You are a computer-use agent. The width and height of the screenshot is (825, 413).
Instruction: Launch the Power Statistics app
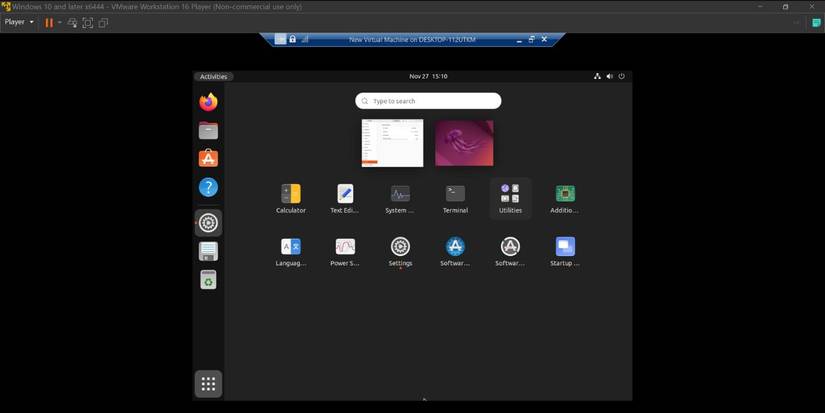tap(345, 251)
